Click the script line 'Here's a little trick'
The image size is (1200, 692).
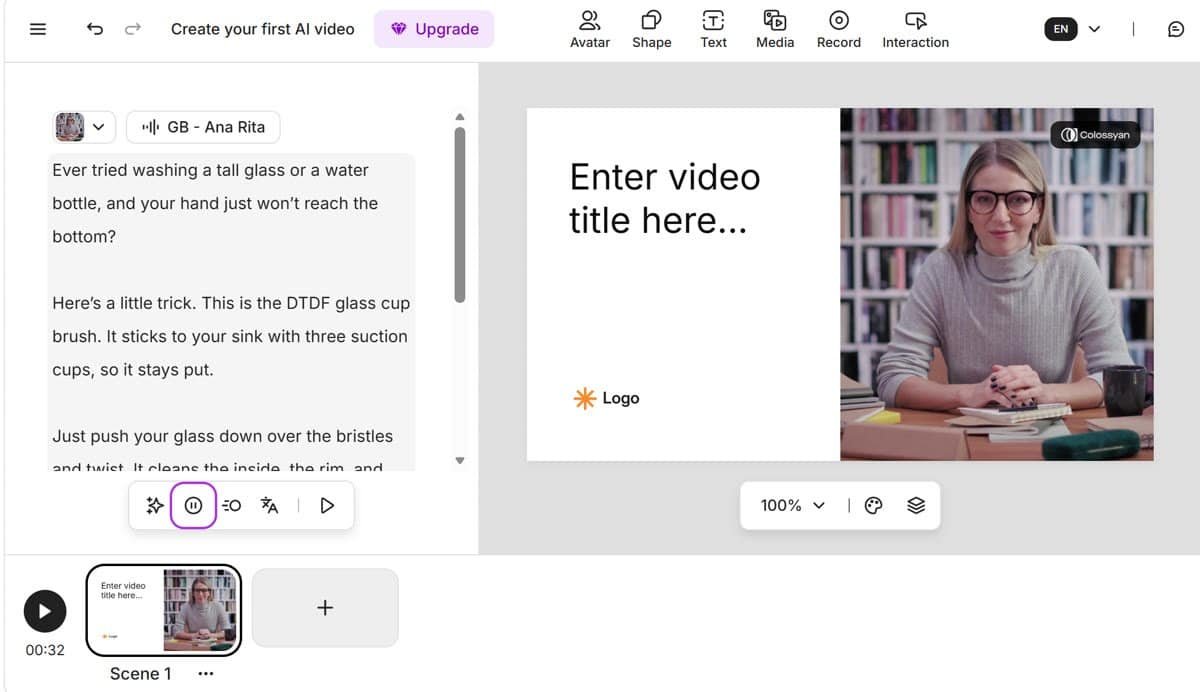point(127,303)
